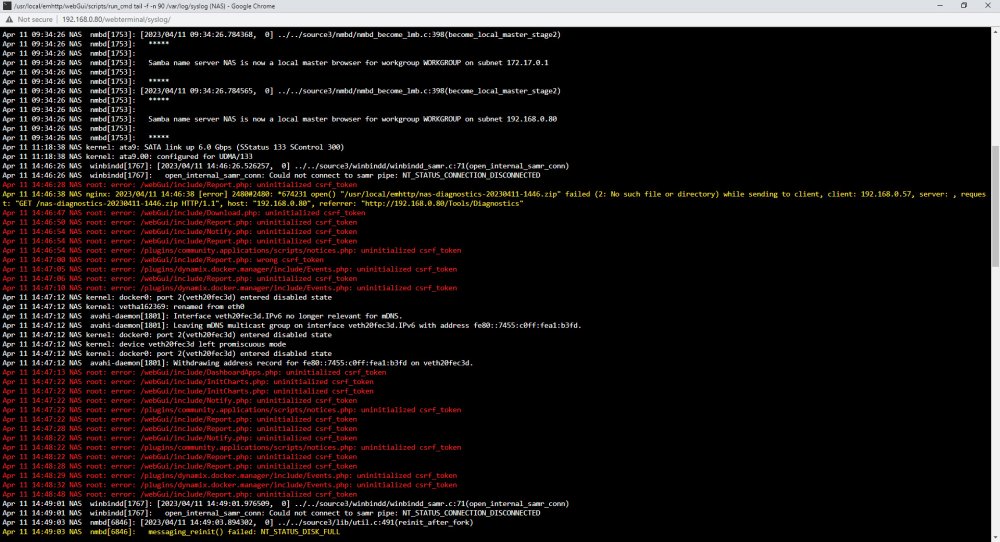The height and width of the screenshot is (542, 1000).
Task: Click the "Leaving mDNS multicast group" line
Action: click(x=292, y=325)
